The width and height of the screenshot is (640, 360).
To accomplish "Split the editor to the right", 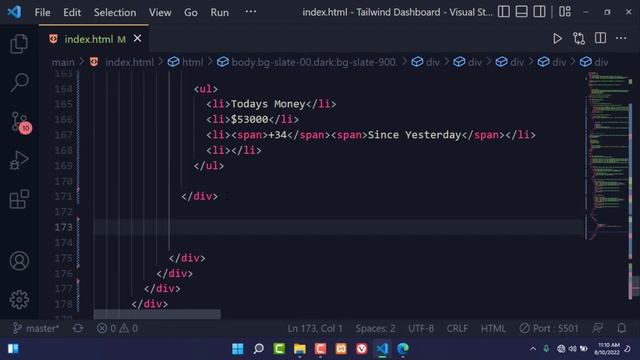I will coord(600,38).
